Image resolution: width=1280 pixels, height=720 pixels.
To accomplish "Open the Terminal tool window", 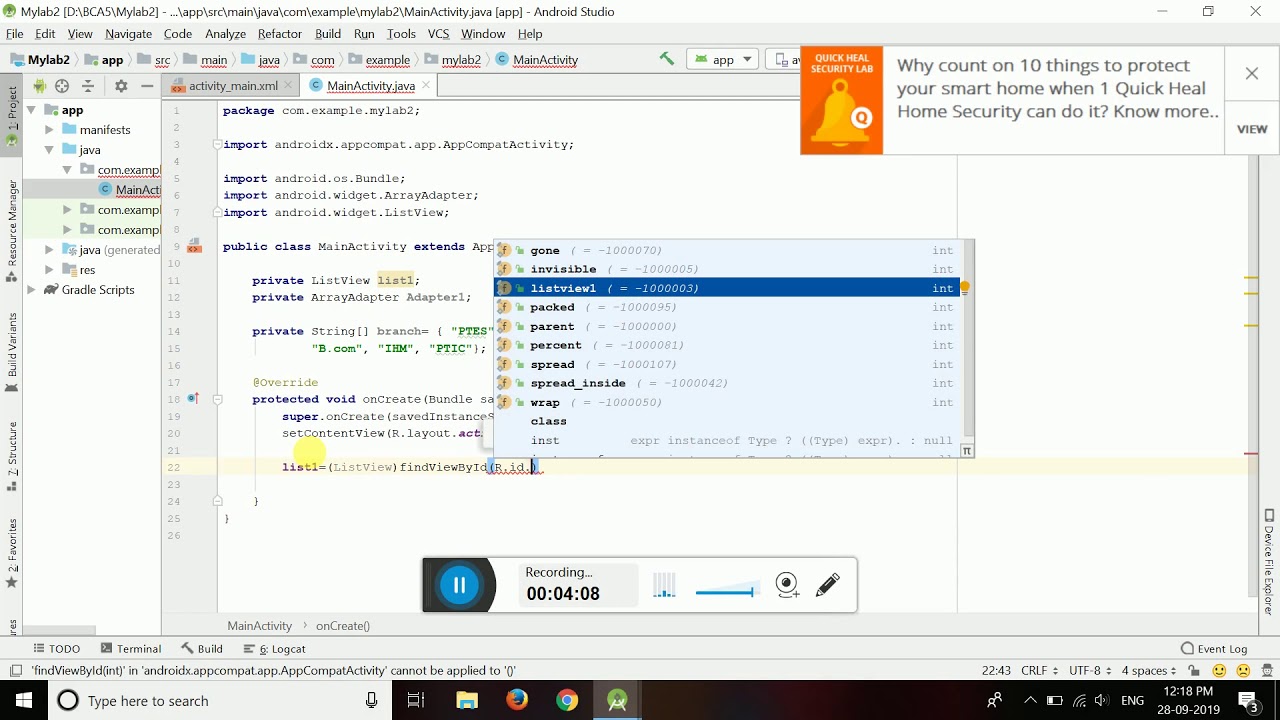I will [131, 649].
